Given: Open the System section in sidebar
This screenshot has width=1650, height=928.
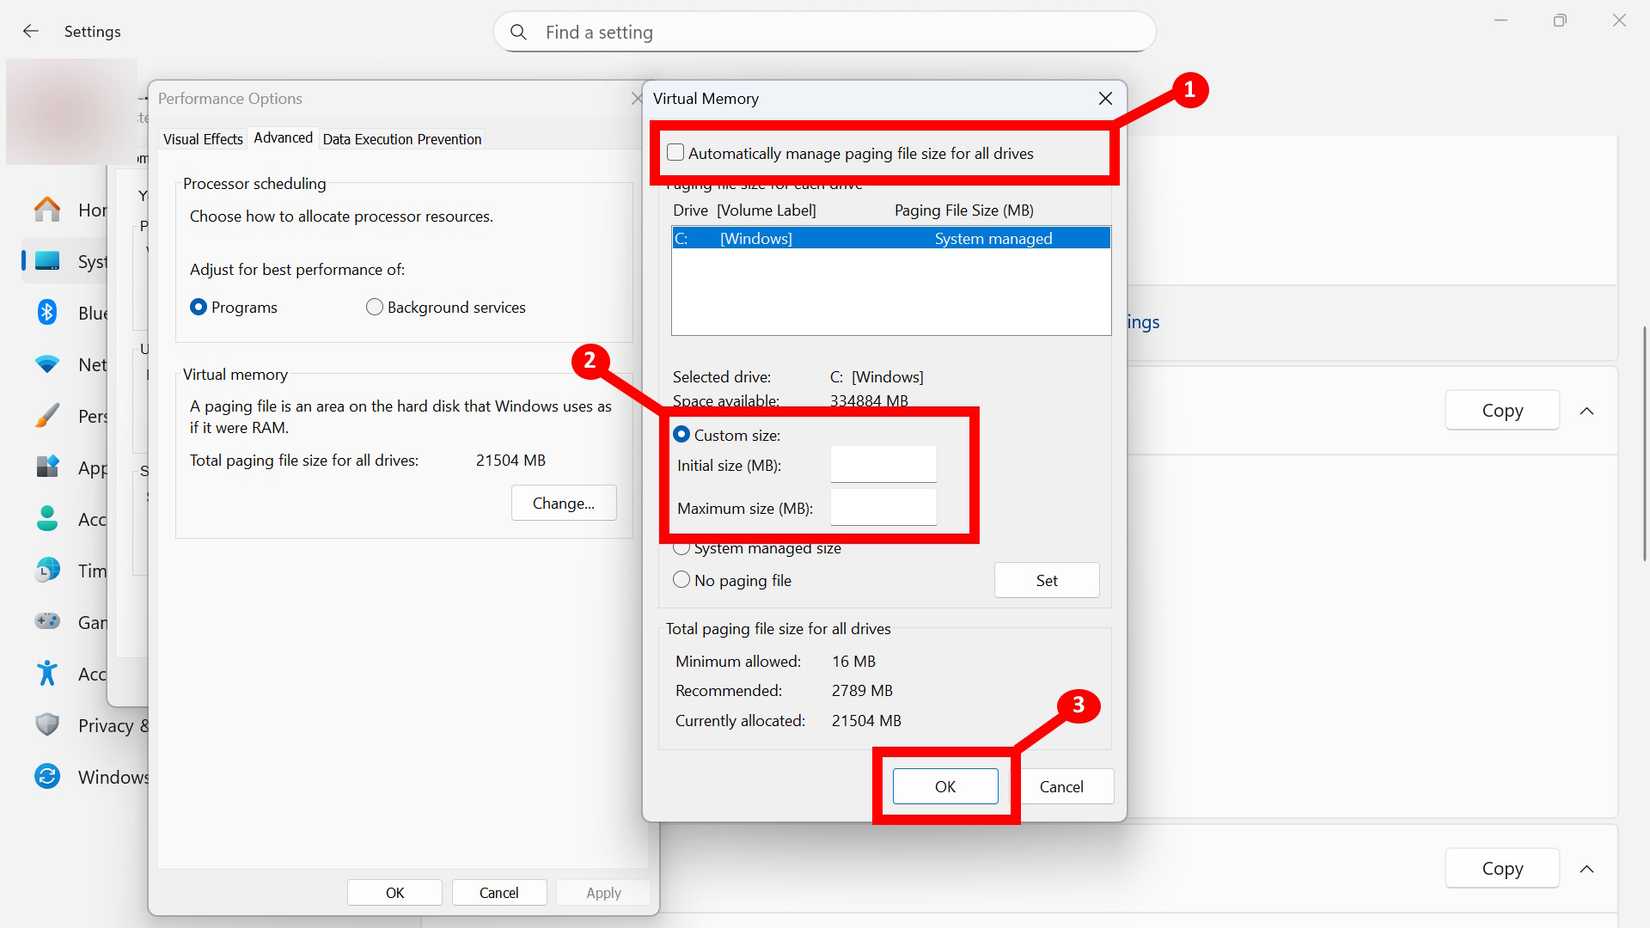Looking at the screenshot, I should pyautogui.click(x=47, y=261).
